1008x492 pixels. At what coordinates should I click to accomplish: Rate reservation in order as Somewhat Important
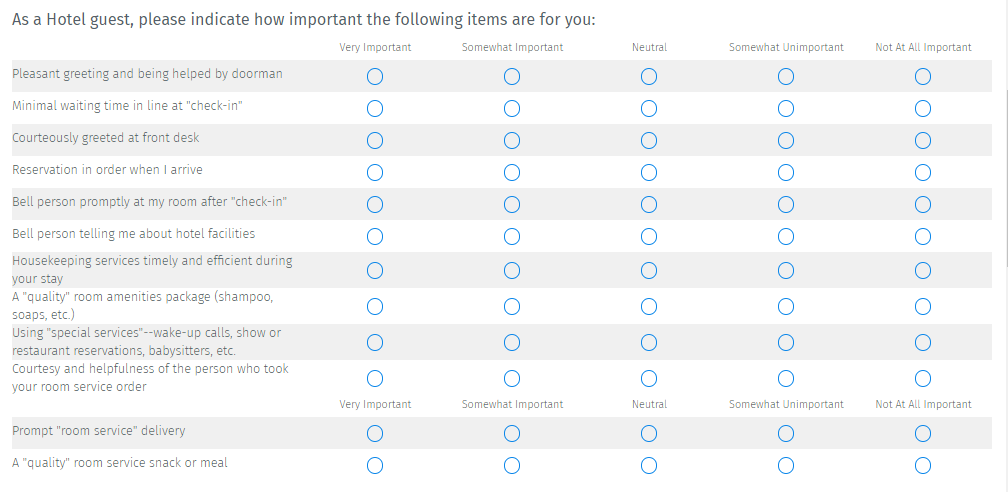(x=512, y=172)
